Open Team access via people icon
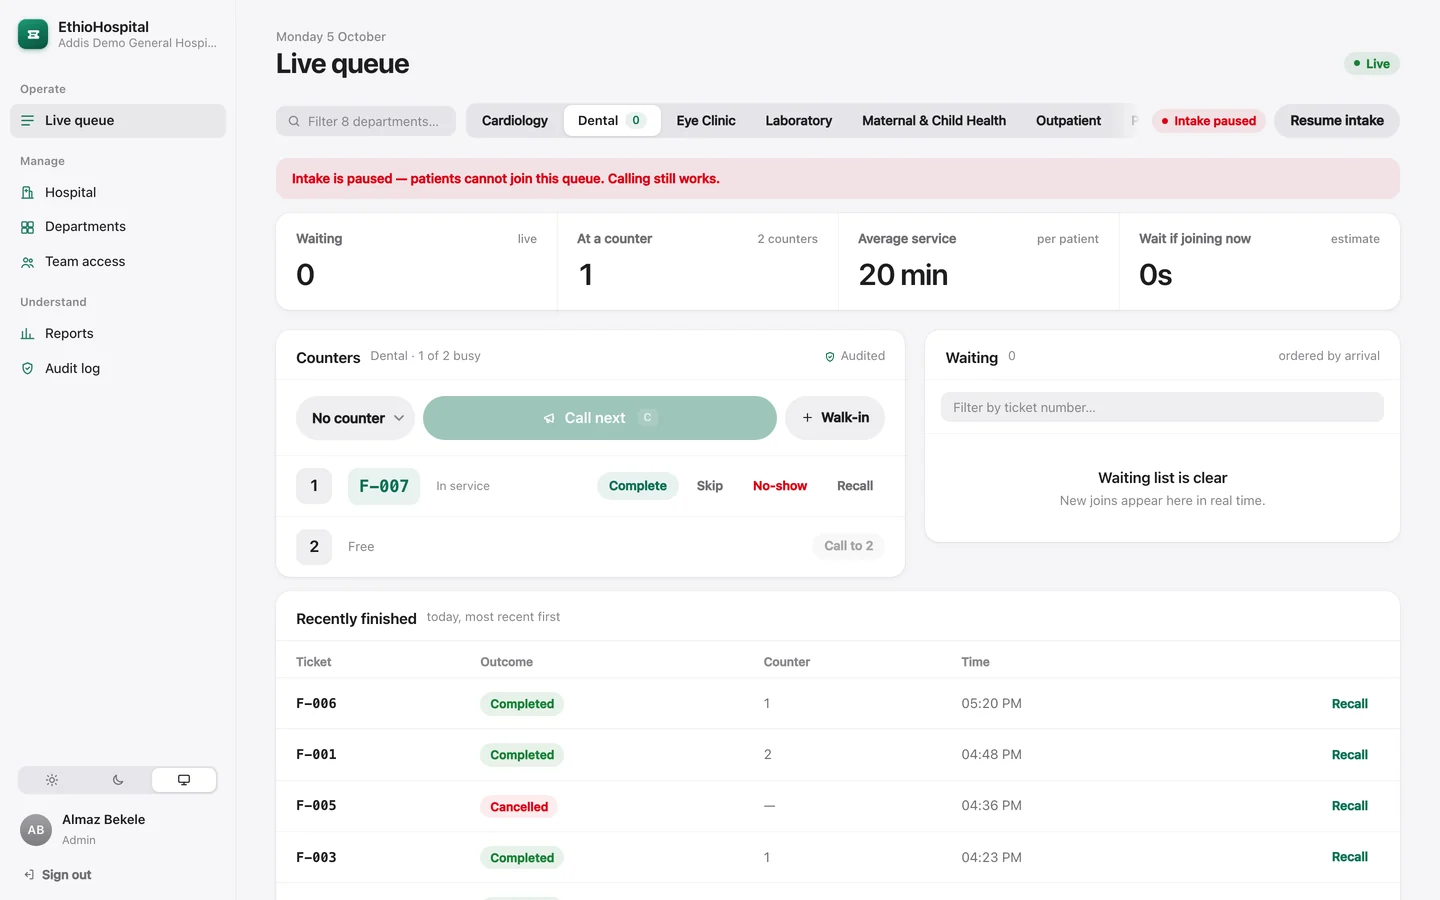This screenshot has height=900, width=1440. (28, 262)
